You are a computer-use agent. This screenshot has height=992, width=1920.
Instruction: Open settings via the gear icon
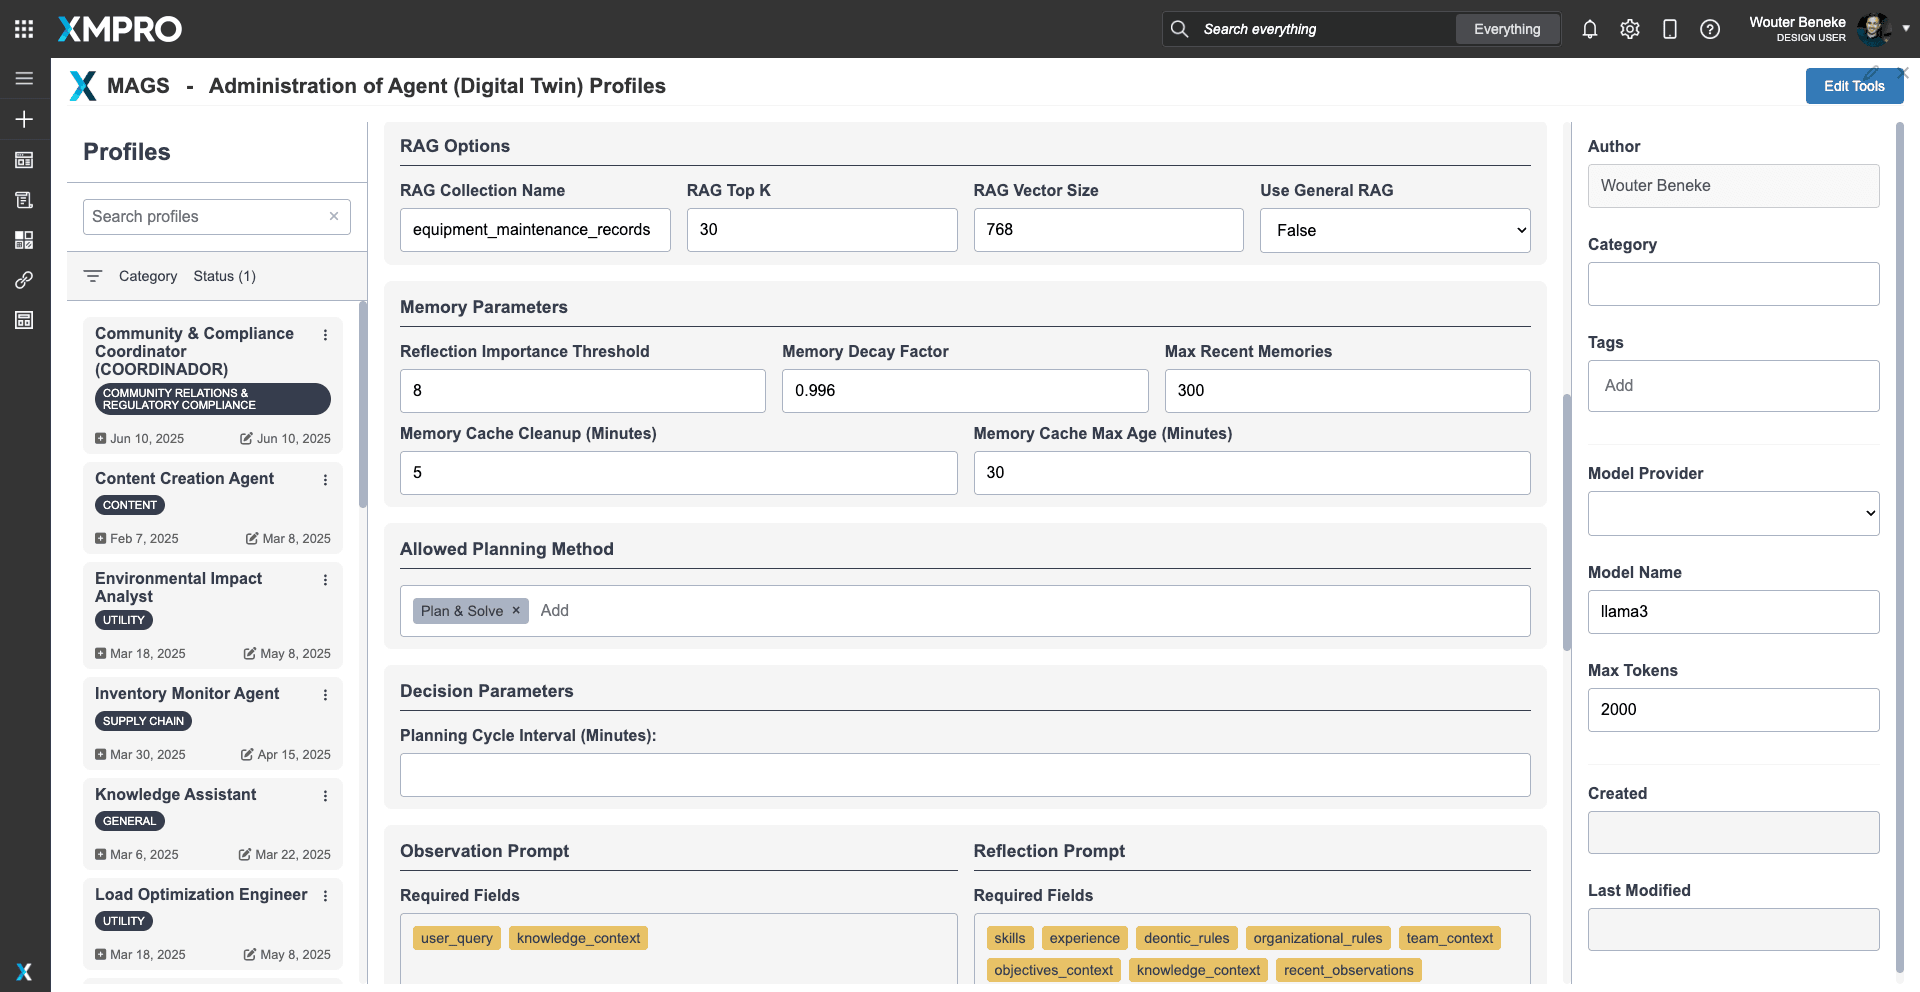pyautogui.click(x=1629, y=29)
